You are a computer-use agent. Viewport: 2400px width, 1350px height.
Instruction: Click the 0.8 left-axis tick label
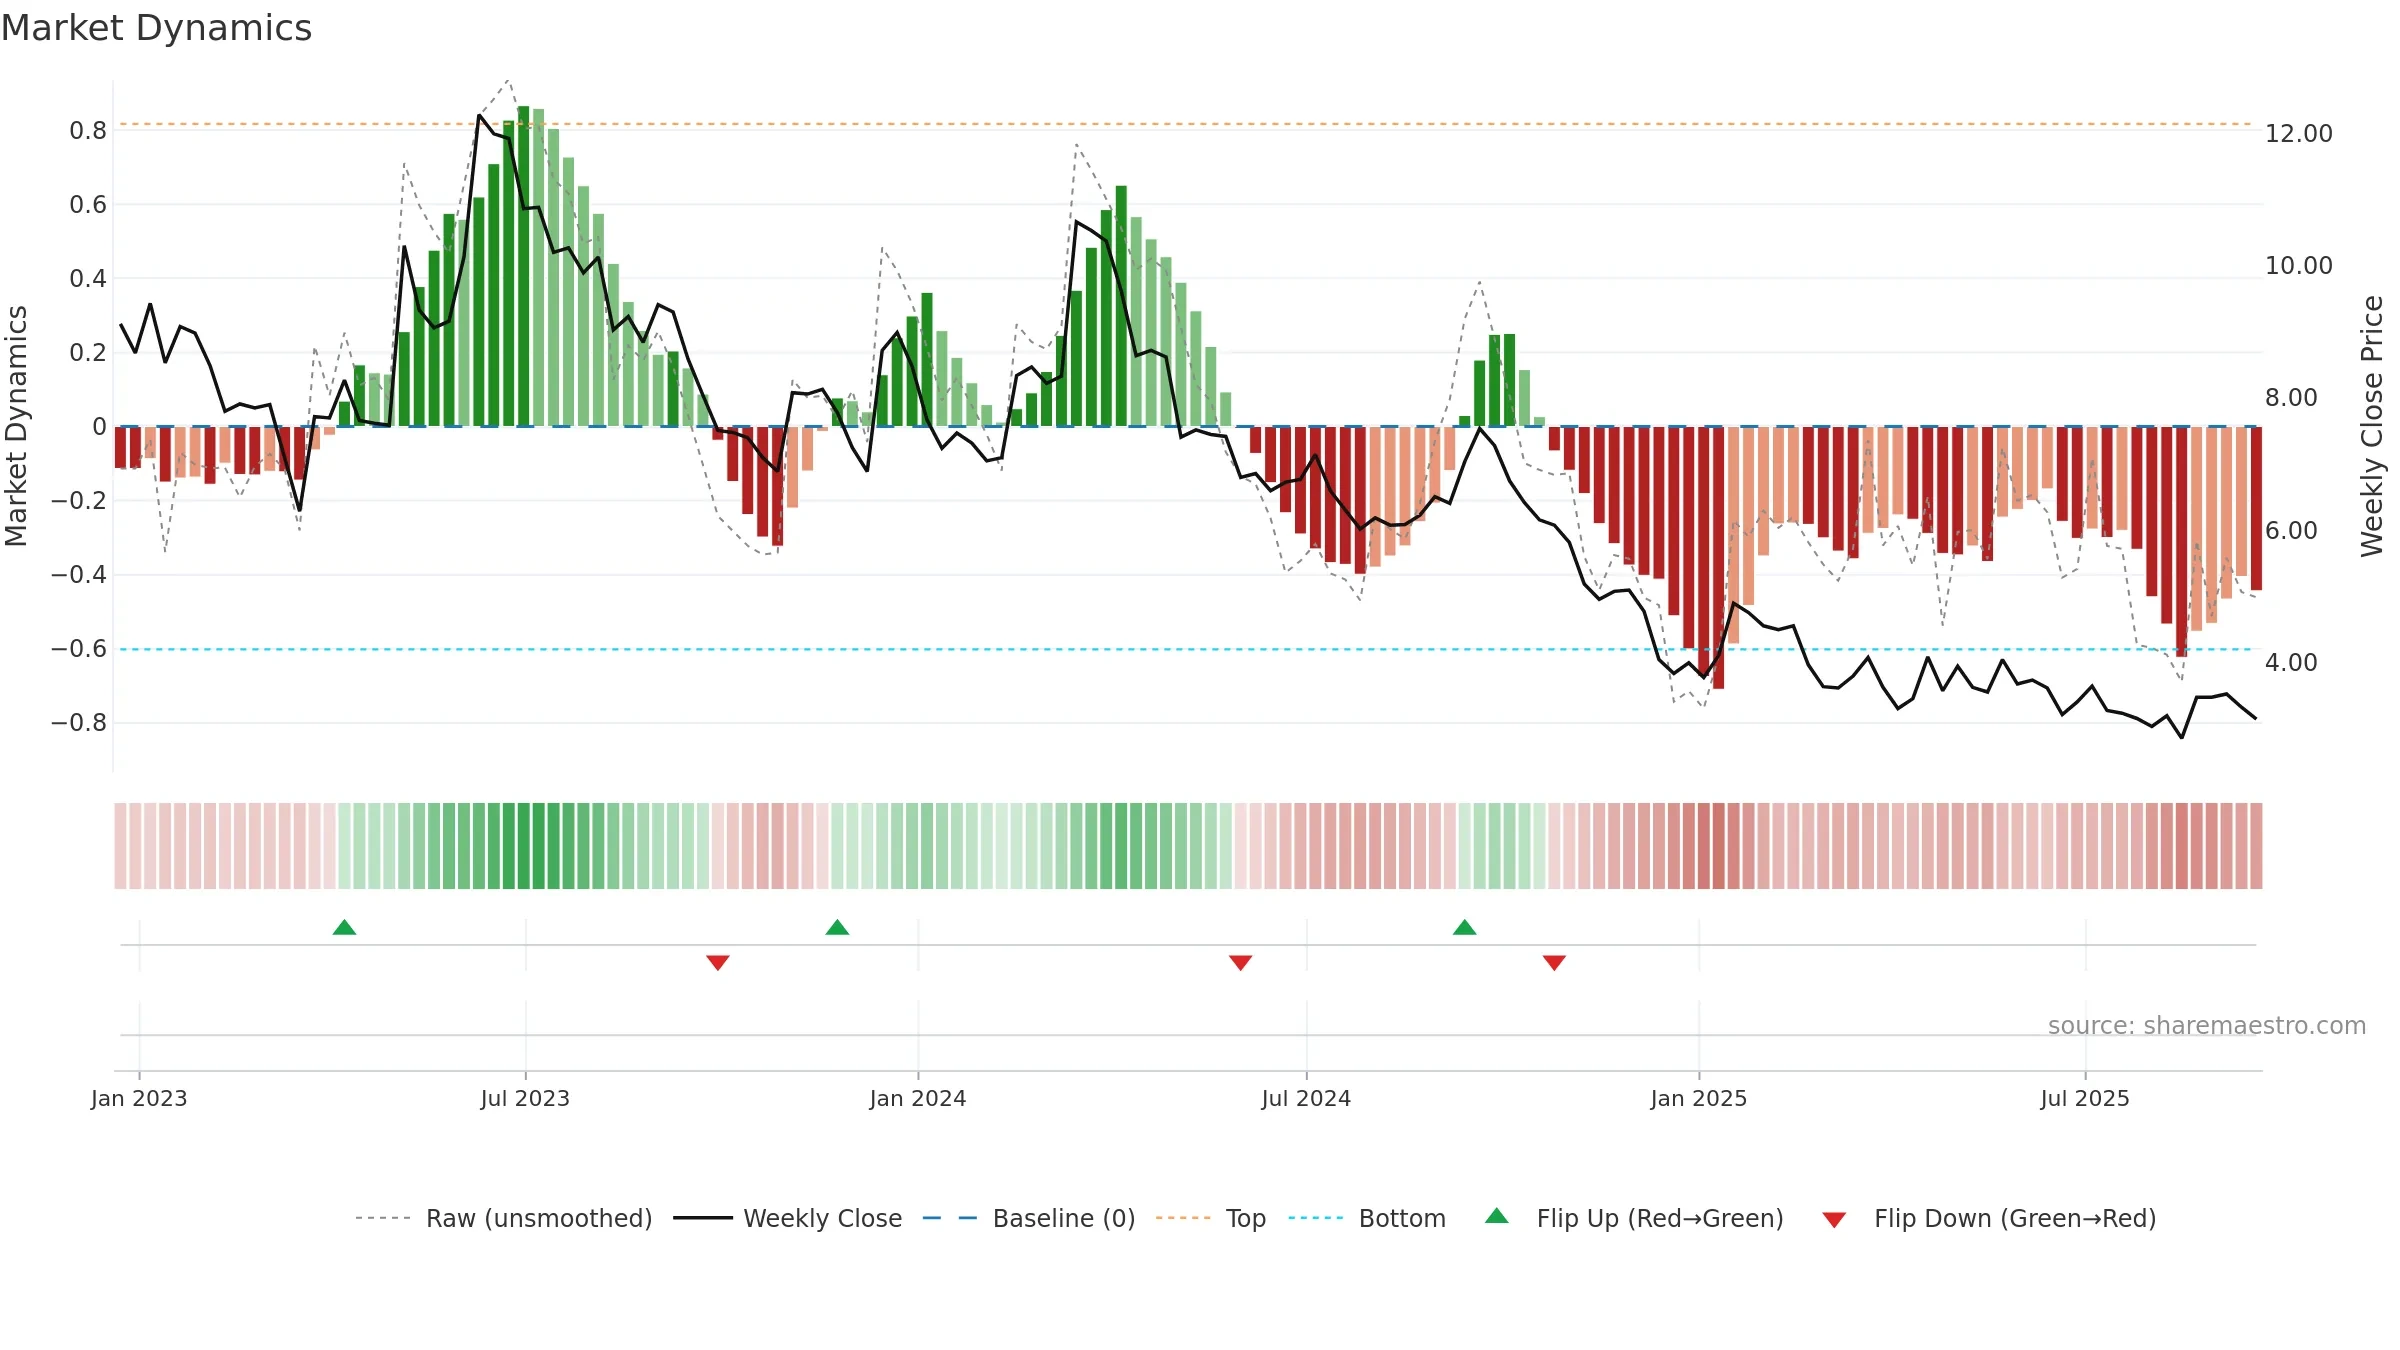click(x=88, y=130)
